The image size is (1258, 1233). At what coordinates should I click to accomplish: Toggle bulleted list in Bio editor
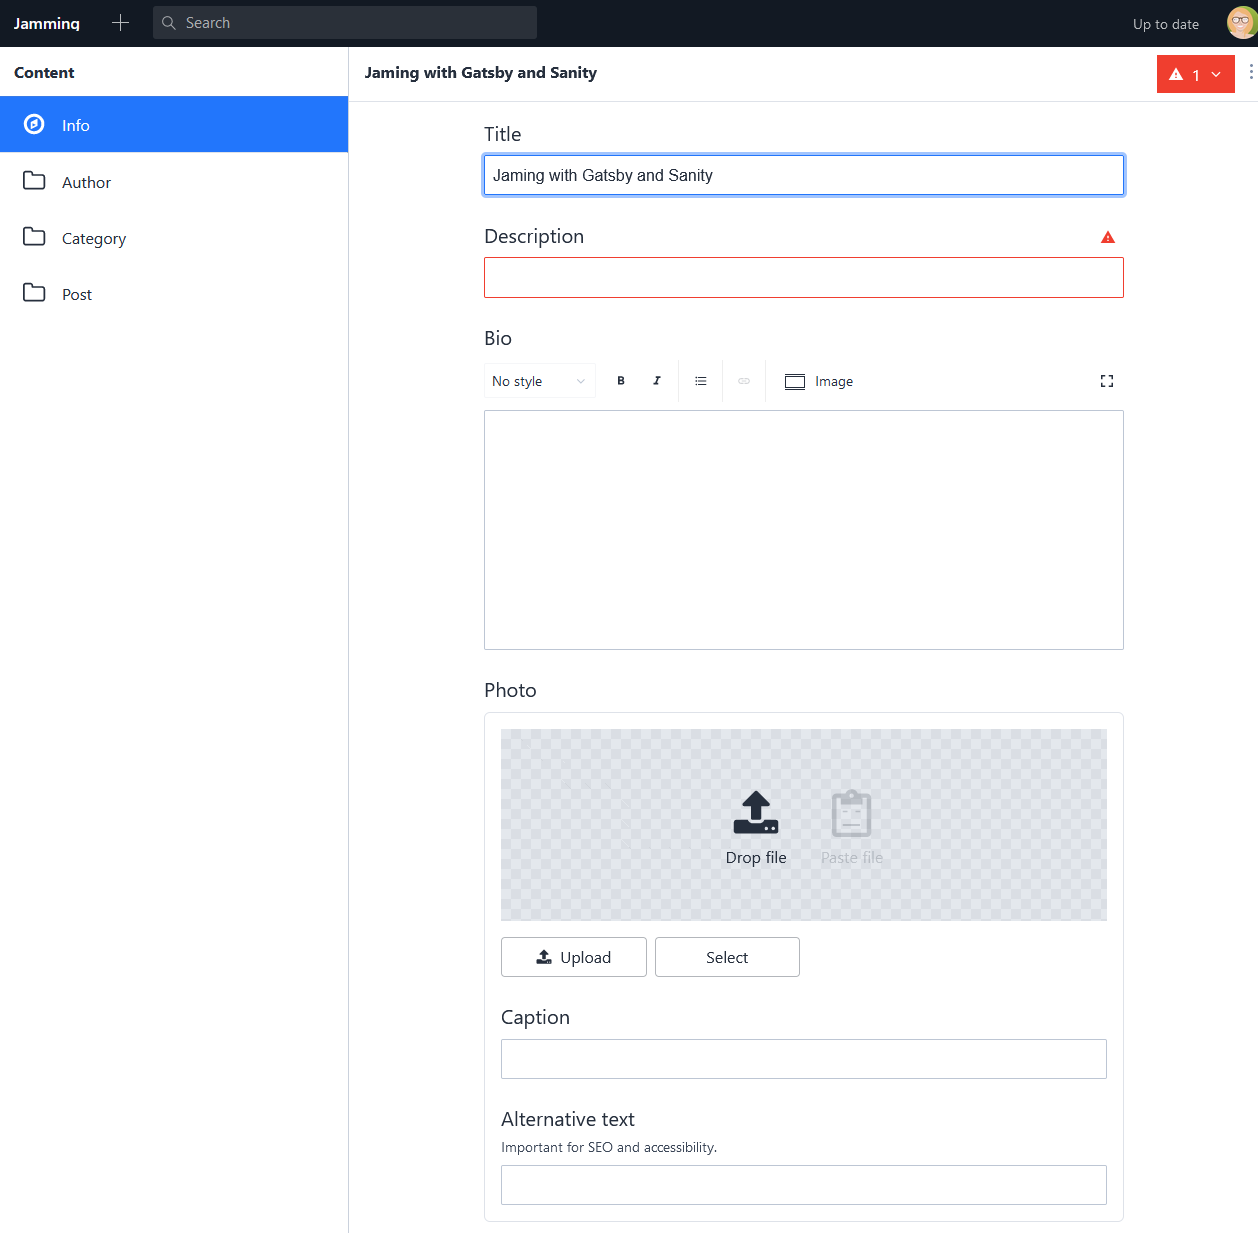click(x=701, y=381)
